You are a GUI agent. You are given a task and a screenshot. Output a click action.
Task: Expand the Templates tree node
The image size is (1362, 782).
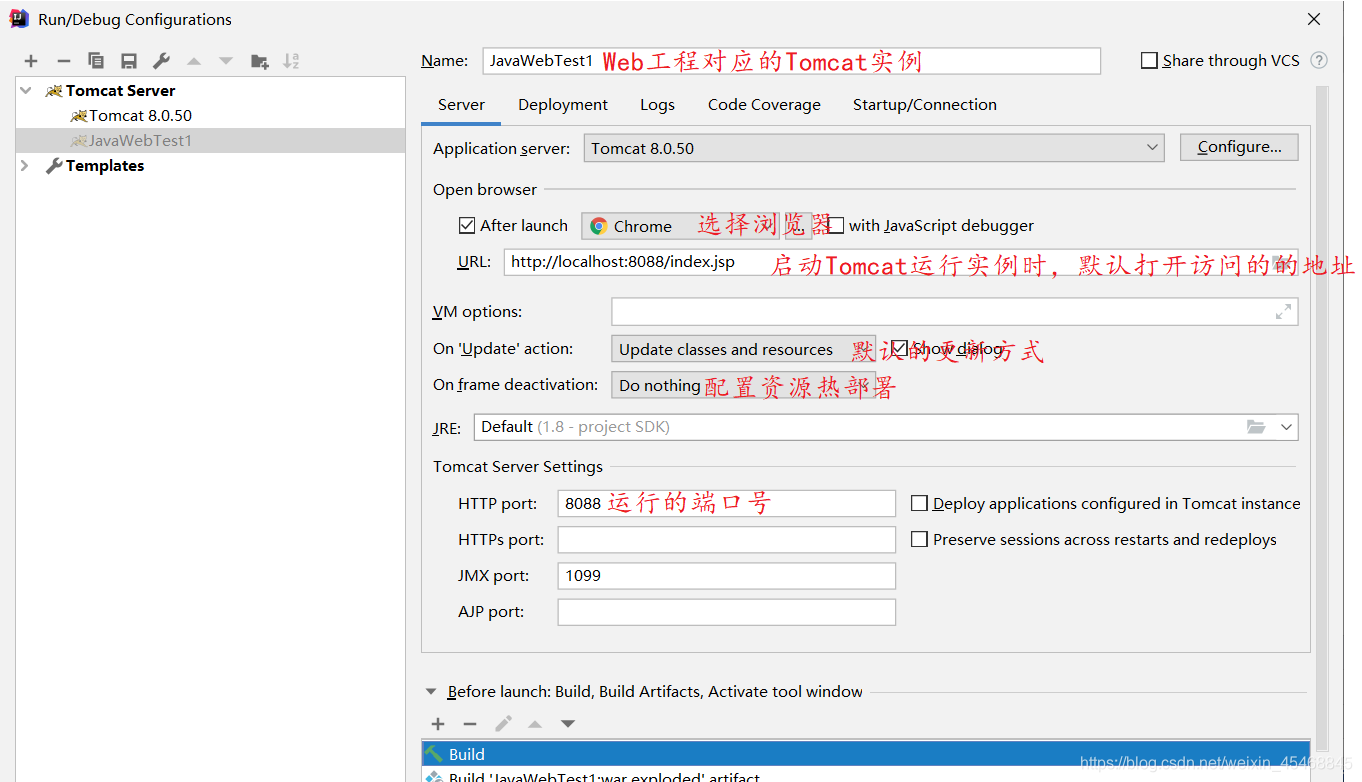coord(26,166)
